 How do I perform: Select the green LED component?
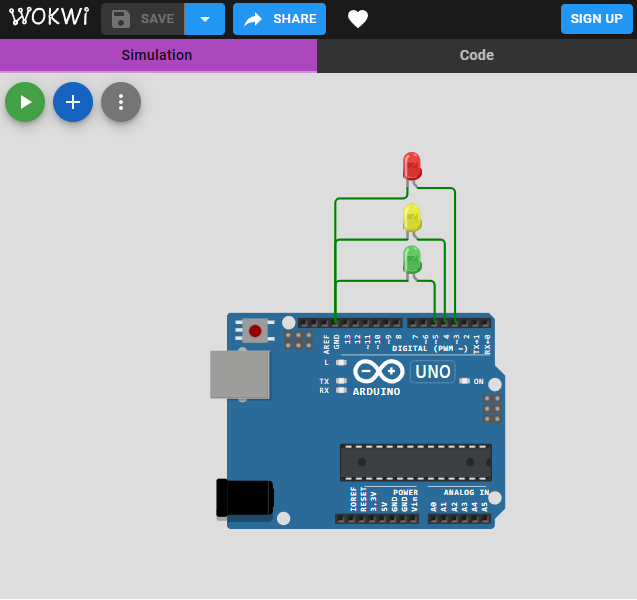tap(411, 260)
